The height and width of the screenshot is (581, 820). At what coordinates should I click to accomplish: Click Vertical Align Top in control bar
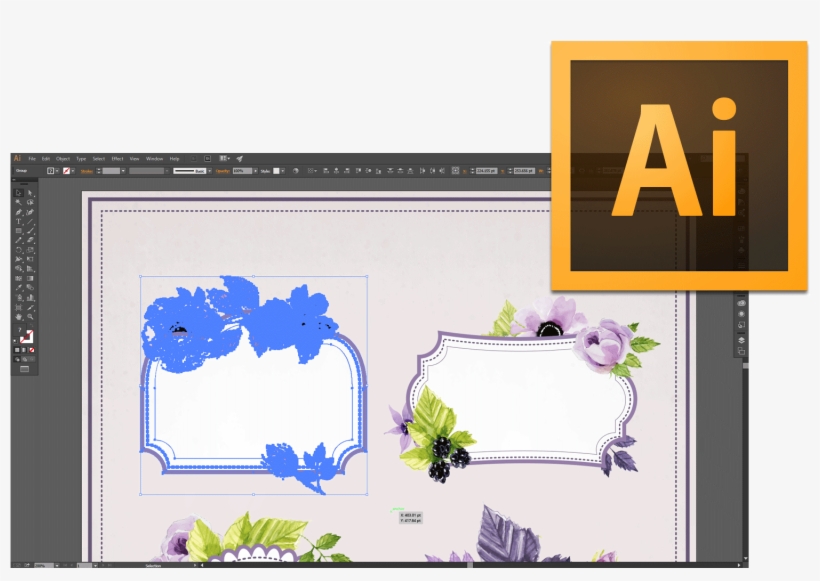tap(358, 170)
